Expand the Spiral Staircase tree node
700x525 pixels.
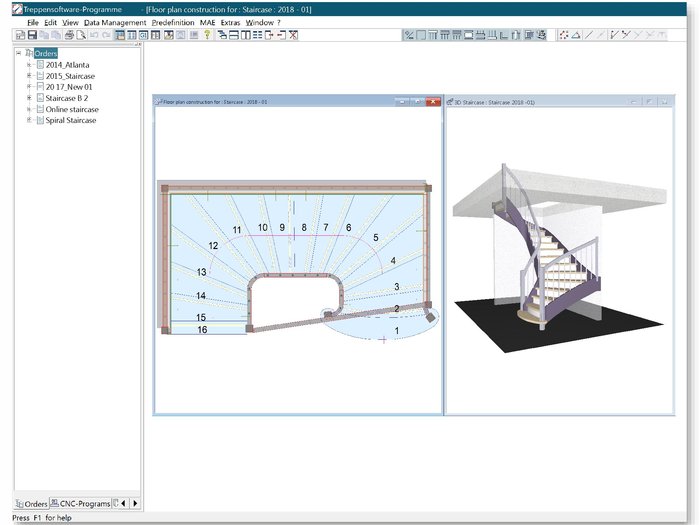(29, 120)
